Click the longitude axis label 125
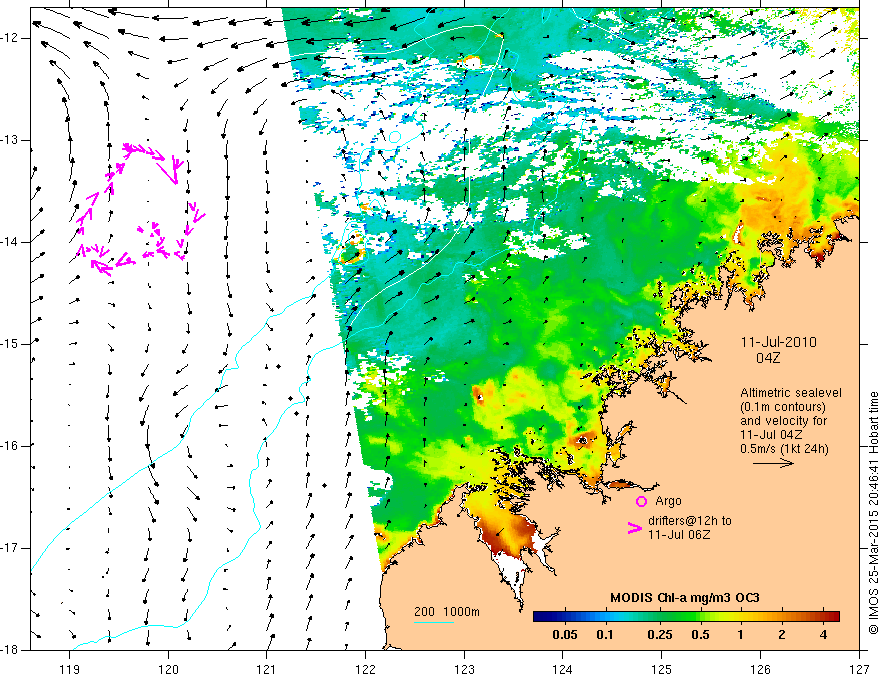Image resolution: width=880 pixels, height=680 pixels. (x=662, y=669)
